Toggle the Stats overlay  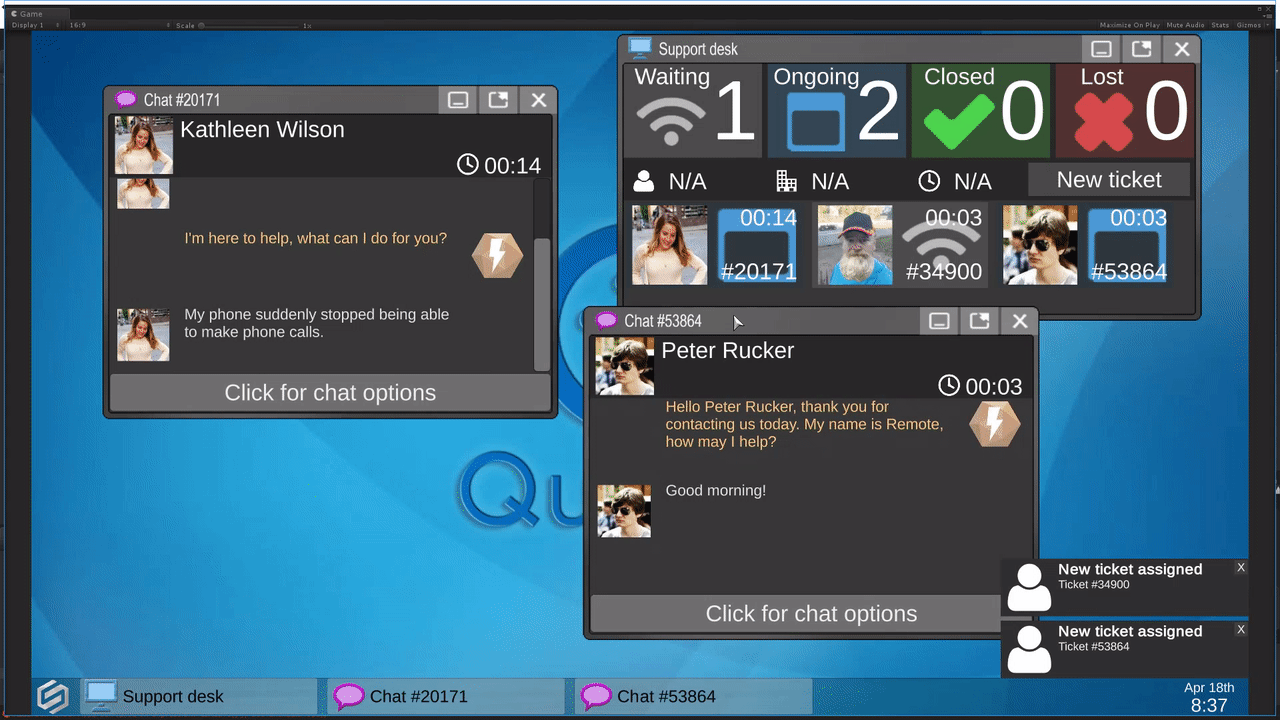1220,25
